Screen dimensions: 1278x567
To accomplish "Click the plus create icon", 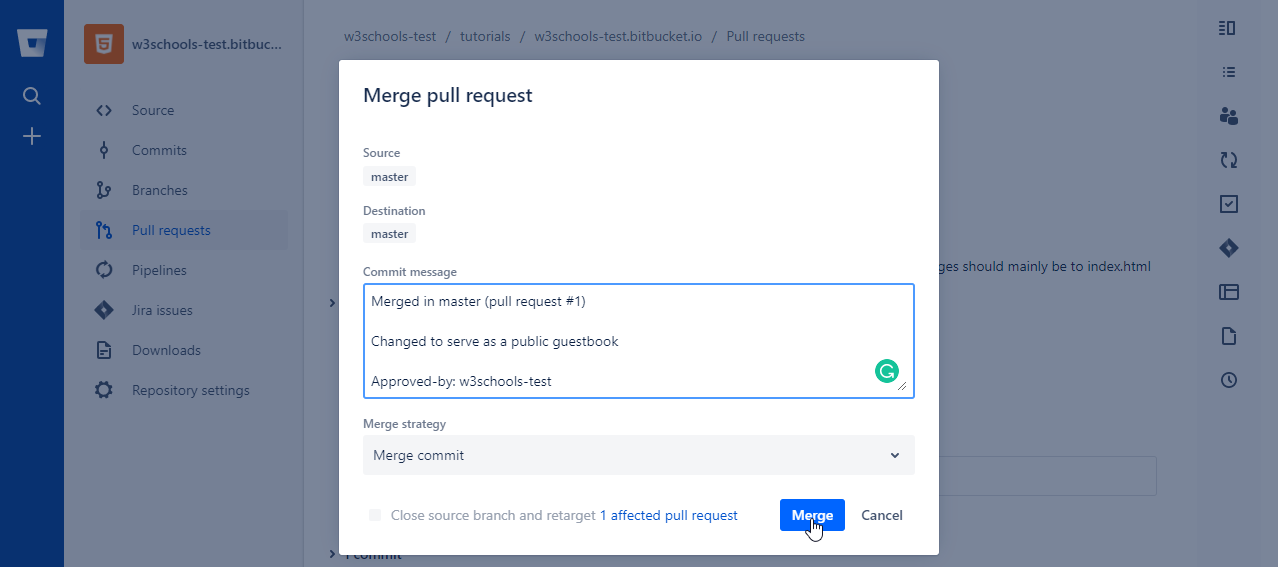I will (32, 136).
